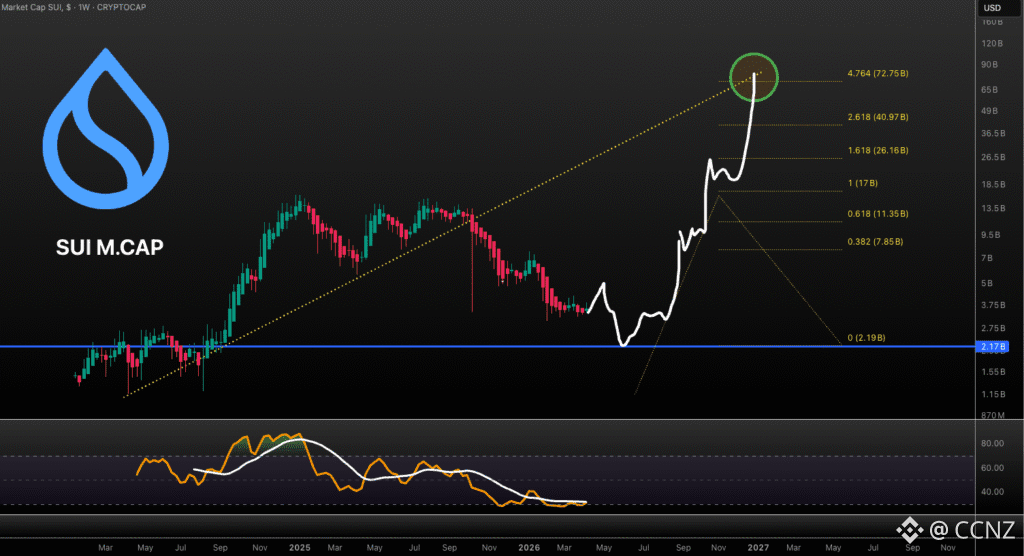This screenshot has height=556, width=1024.
Task: Click the 5B price axis label
Action: [987, 284]
